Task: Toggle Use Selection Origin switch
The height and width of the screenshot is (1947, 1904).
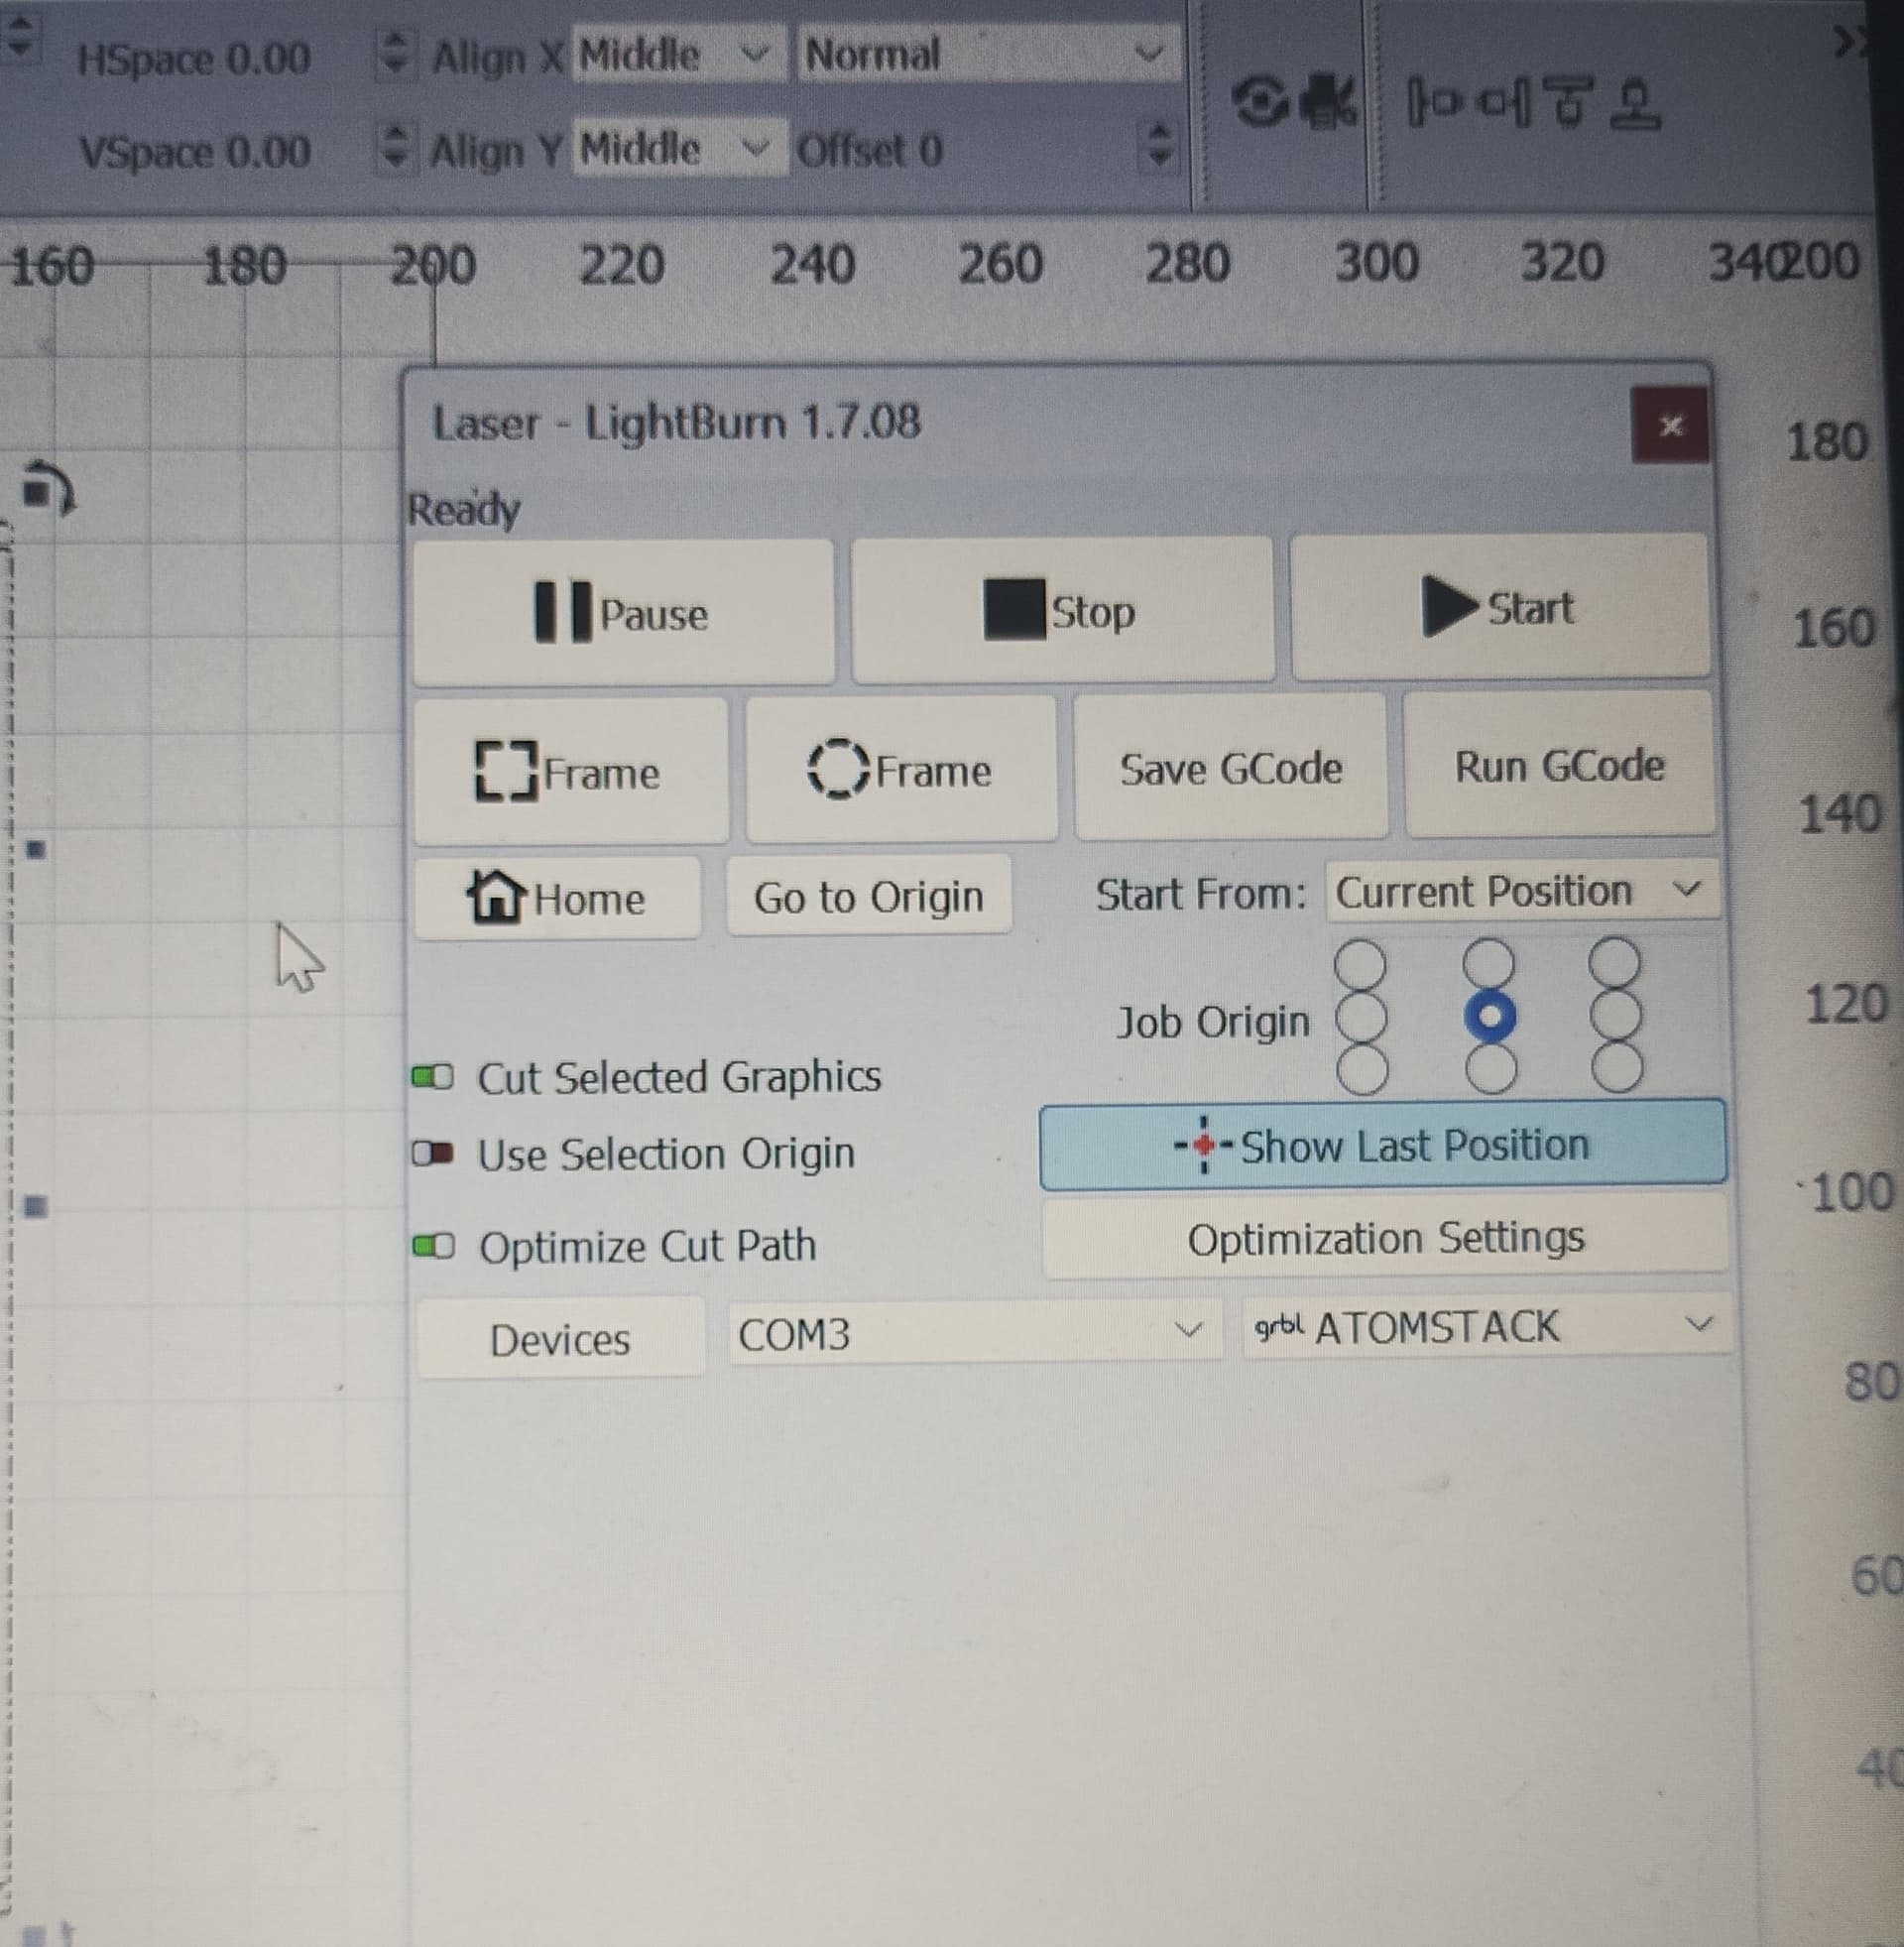Action: click(x=433, y=1154)
